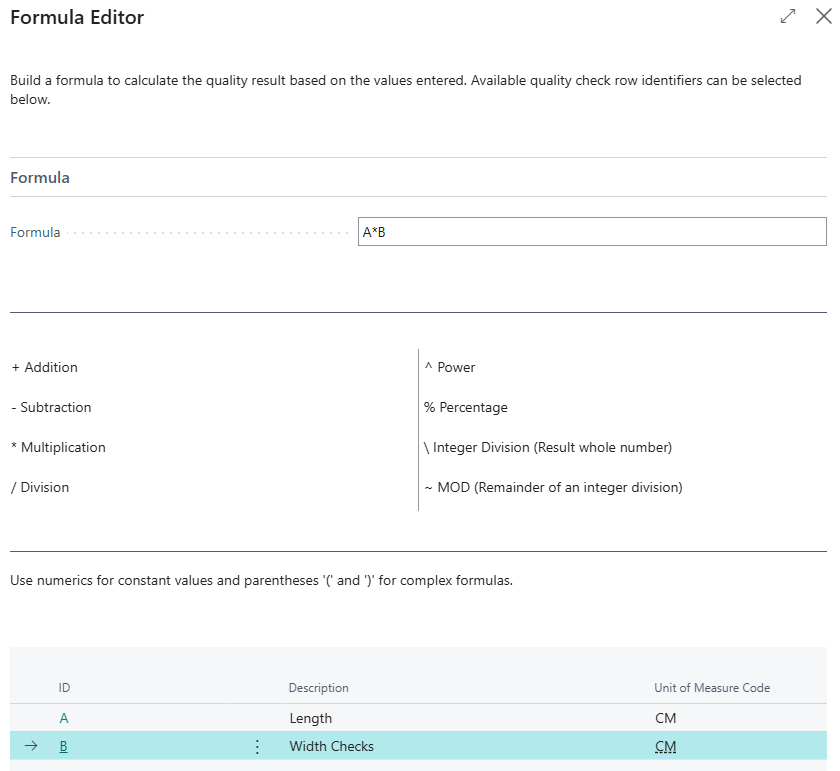Close the Formula Editor dialog
This screenshot has width=840, height=771.
coord(823,17)
